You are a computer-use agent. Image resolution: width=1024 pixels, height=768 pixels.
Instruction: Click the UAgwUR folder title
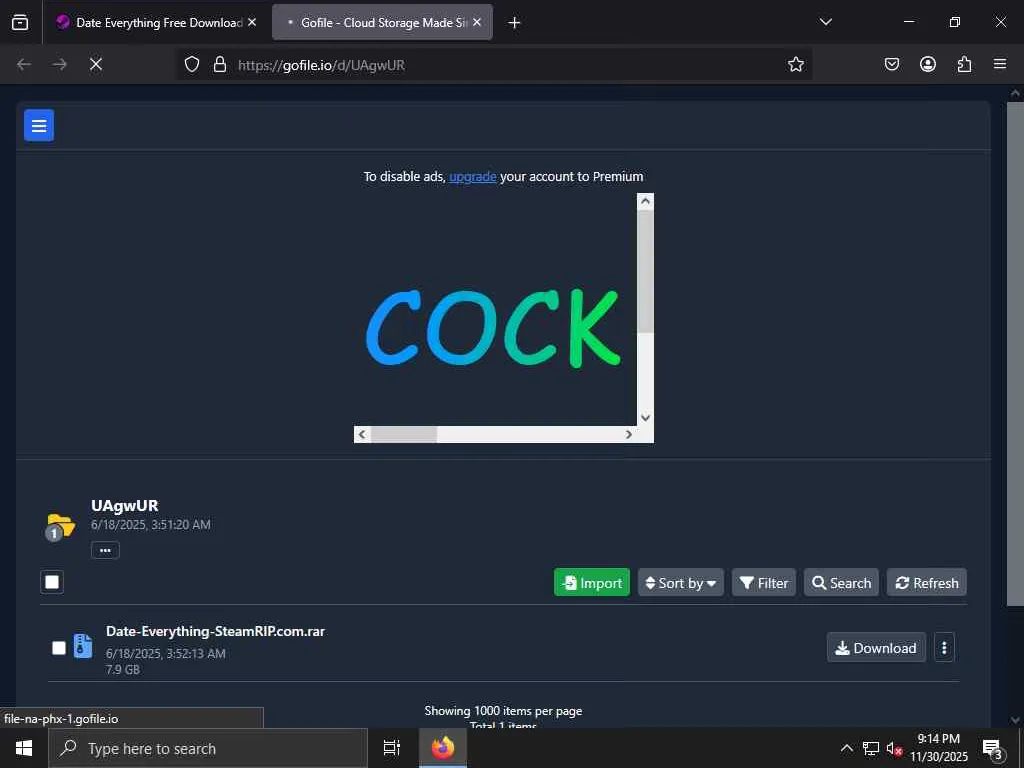[x=124, y=505]
